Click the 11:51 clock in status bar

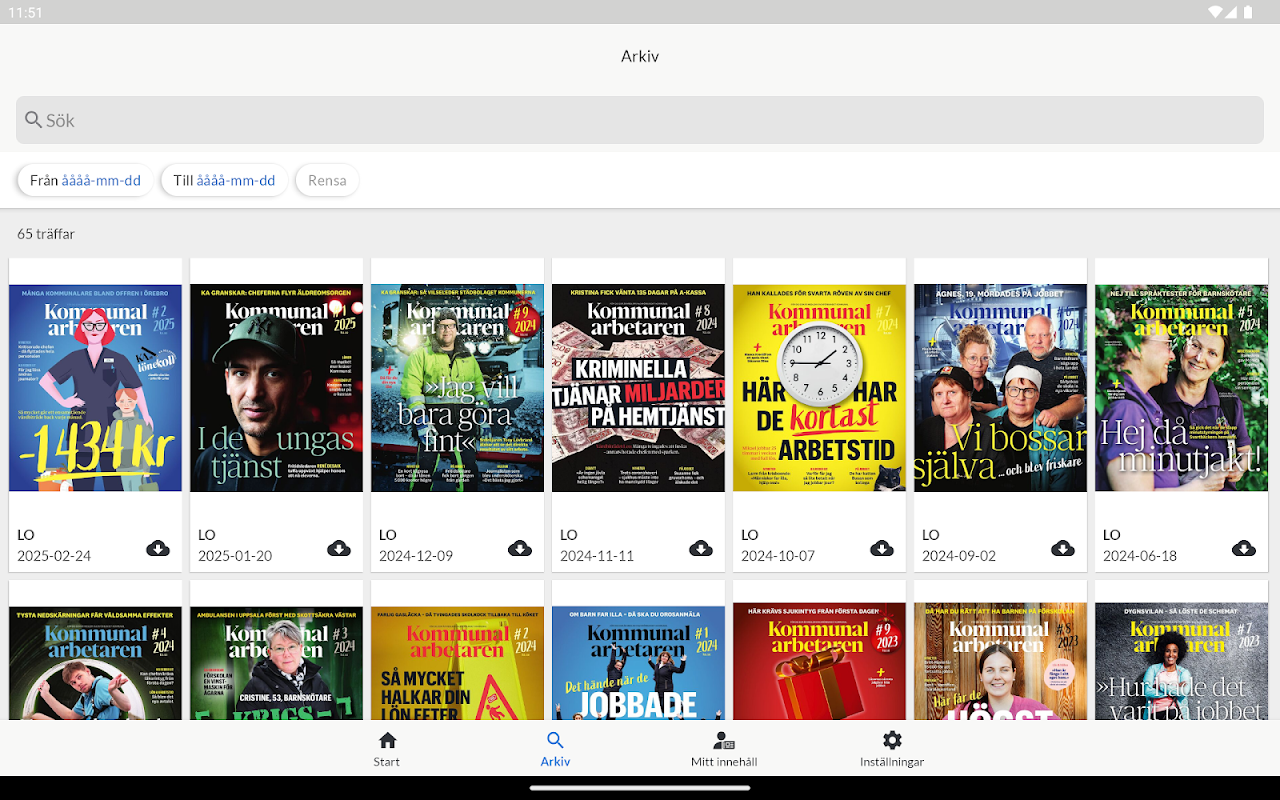[26, 12]
